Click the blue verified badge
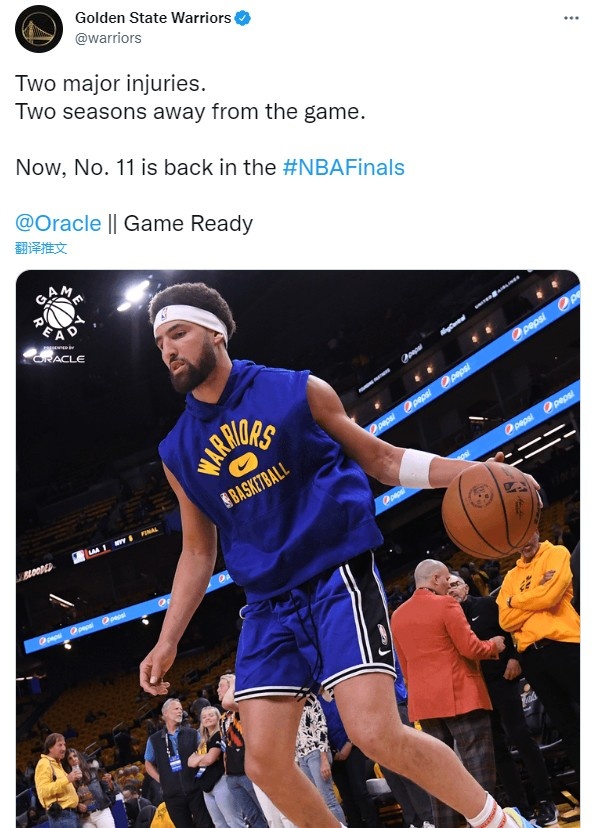This screenshot has height=828, width=594. 242,18
